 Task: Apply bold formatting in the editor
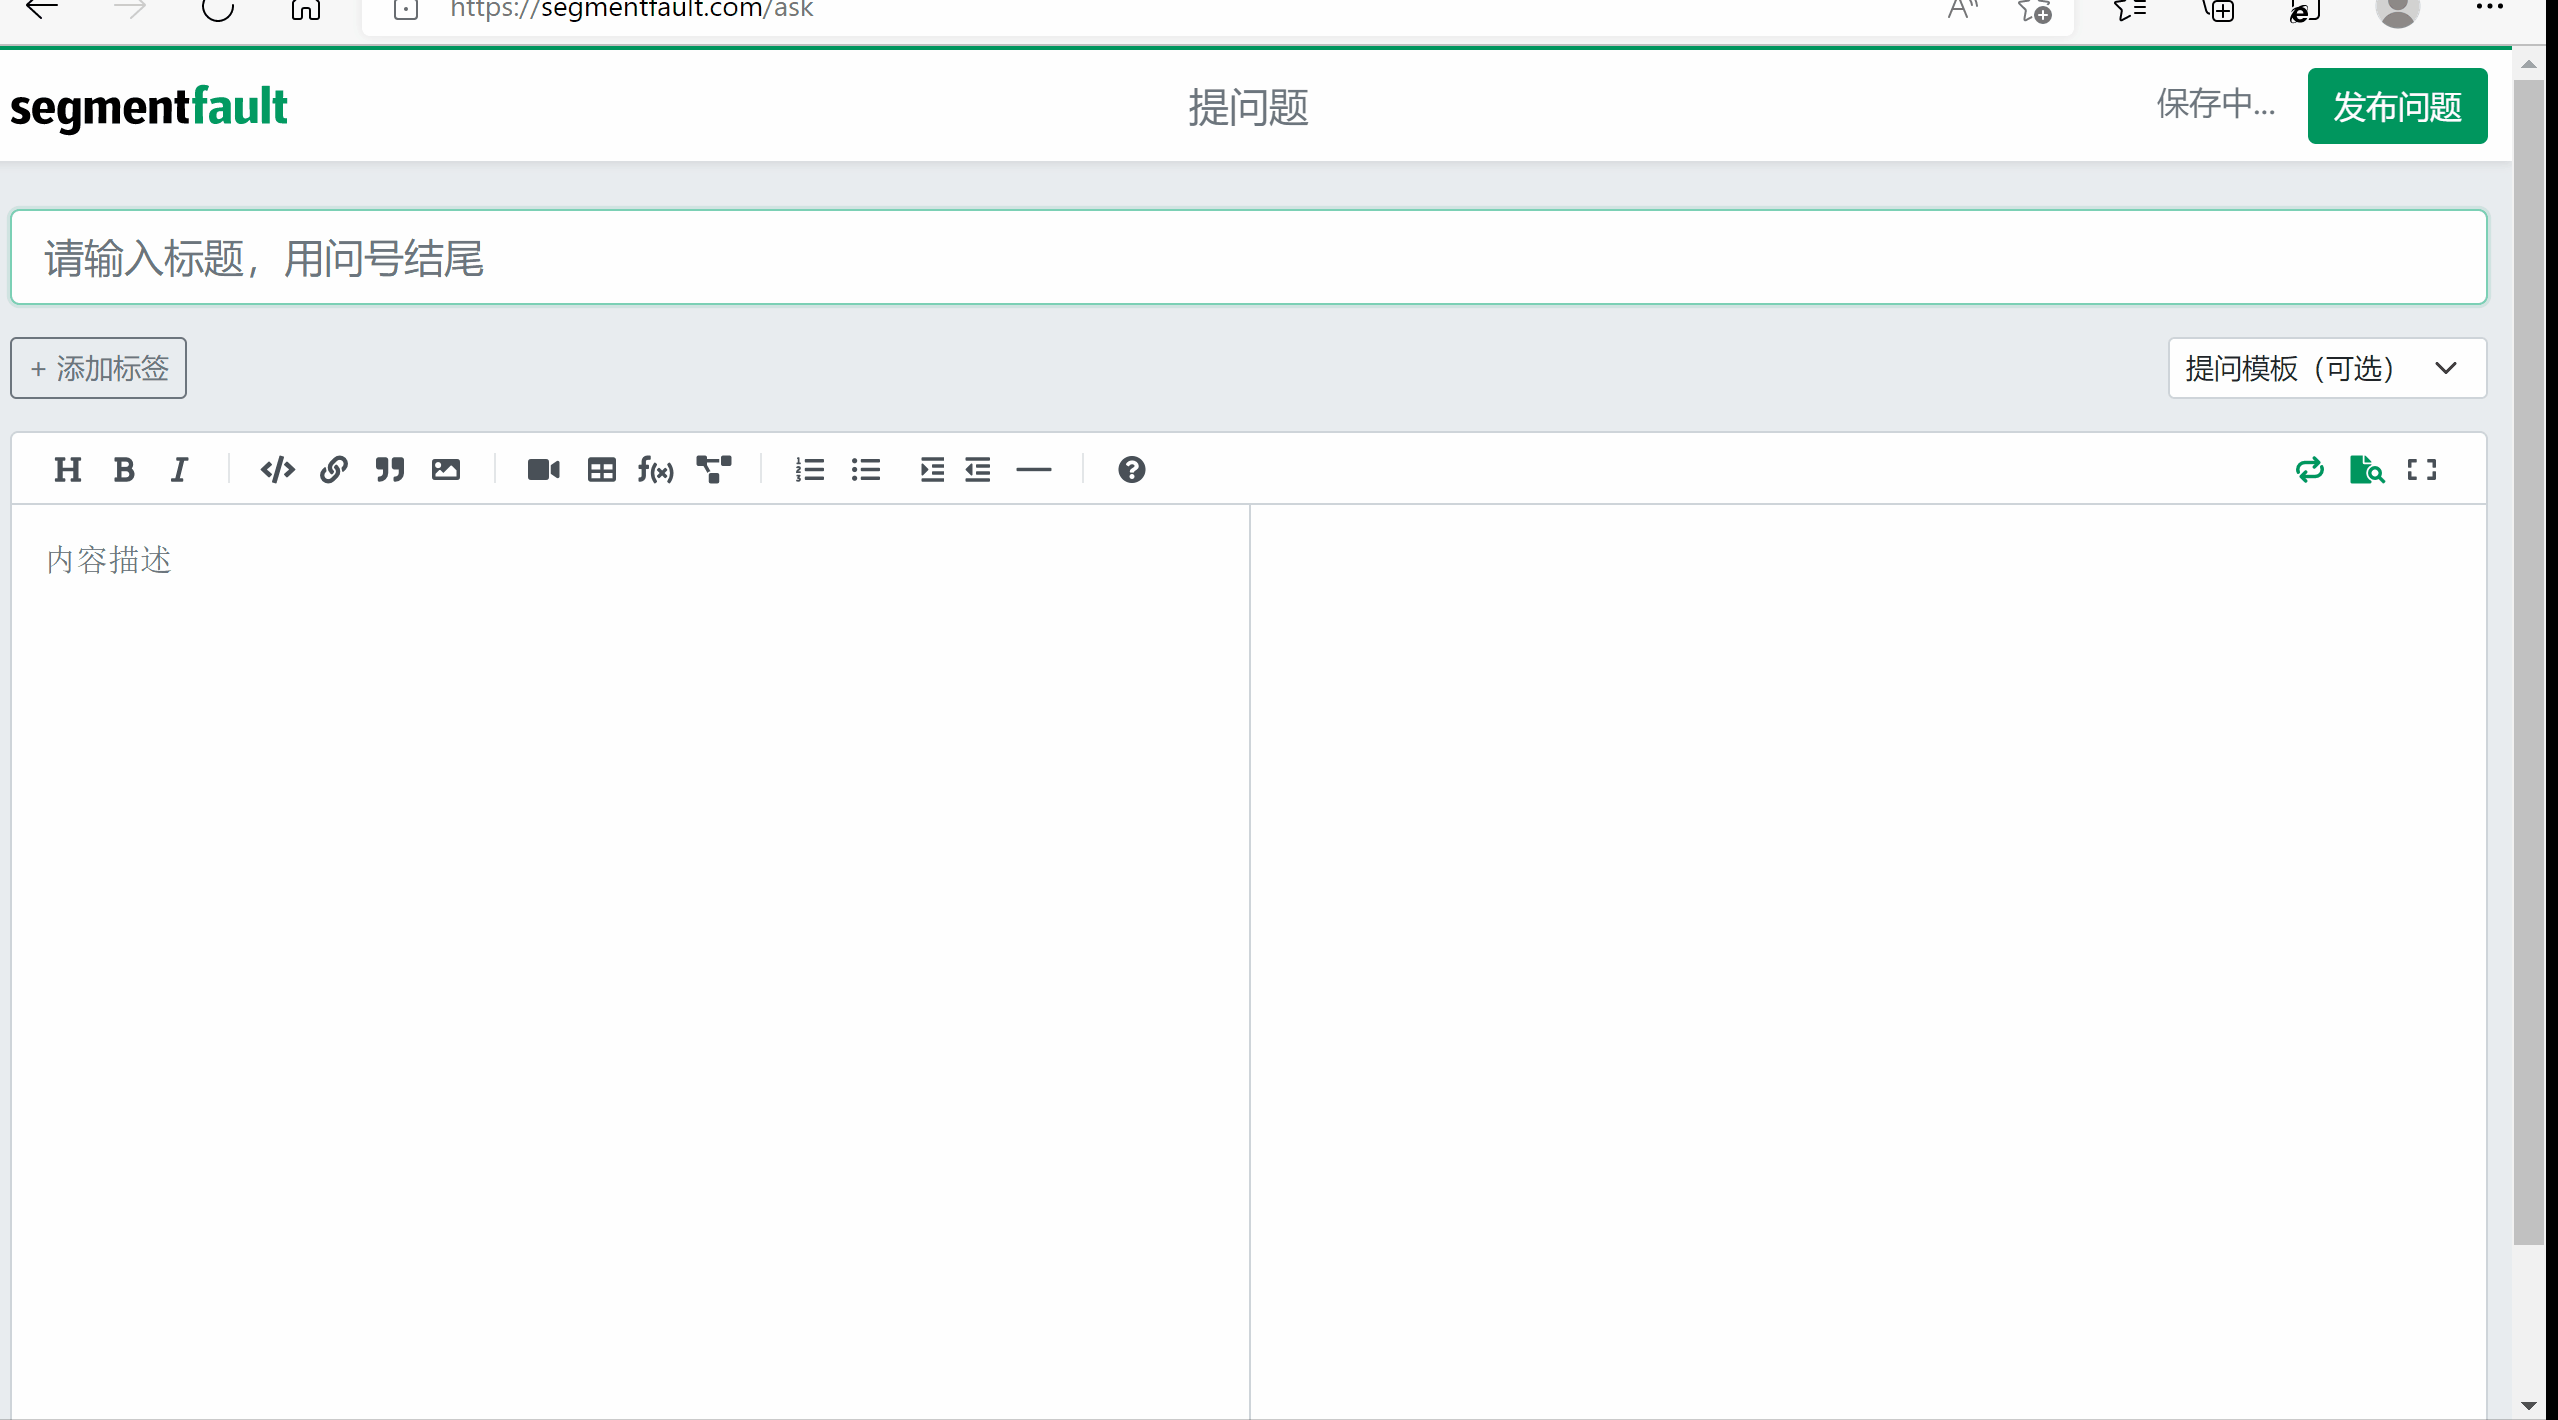[x=124, y=469]
